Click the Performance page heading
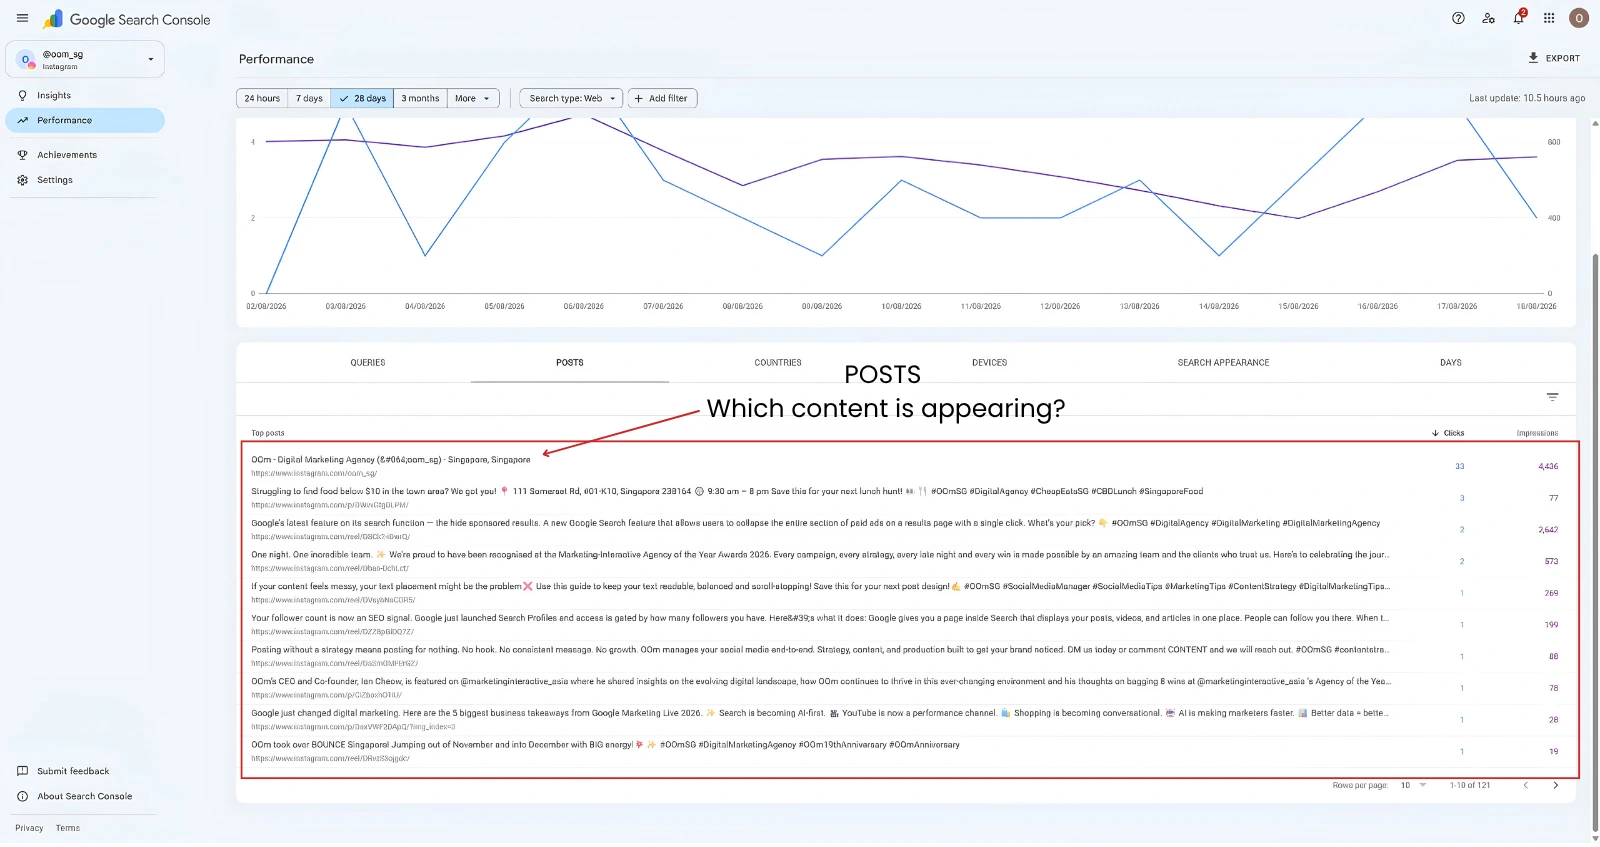Viewport: 1600px width, 847px height. click(276, 59)
